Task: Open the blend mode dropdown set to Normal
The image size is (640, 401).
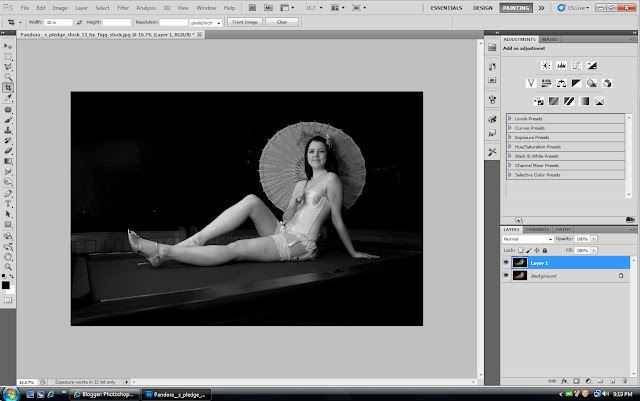Action: [528, 240]
